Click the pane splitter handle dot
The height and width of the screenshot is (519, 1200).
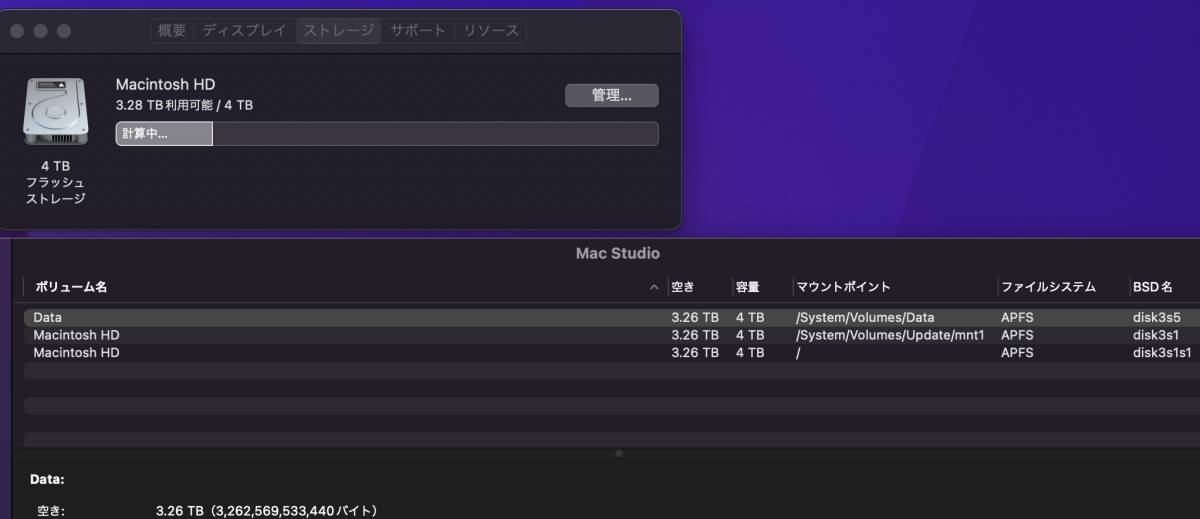tap(619, 453)
